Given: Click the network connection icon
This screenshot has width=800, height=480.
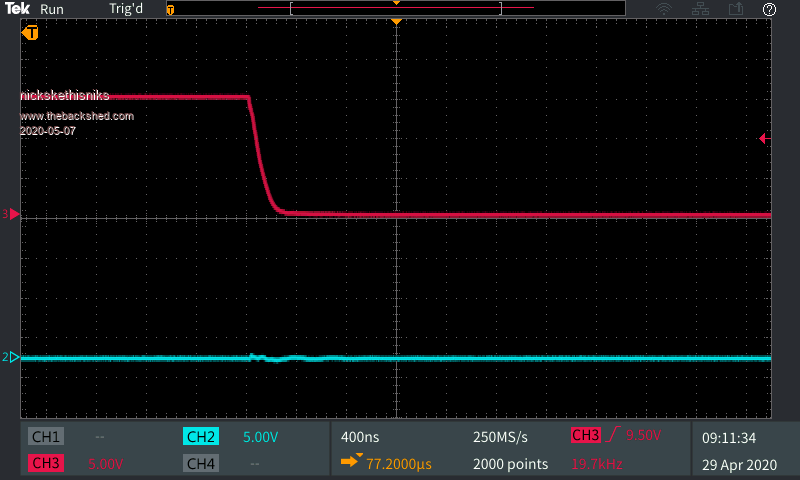Looking at the screenshot, I should [x=701, y=9].
